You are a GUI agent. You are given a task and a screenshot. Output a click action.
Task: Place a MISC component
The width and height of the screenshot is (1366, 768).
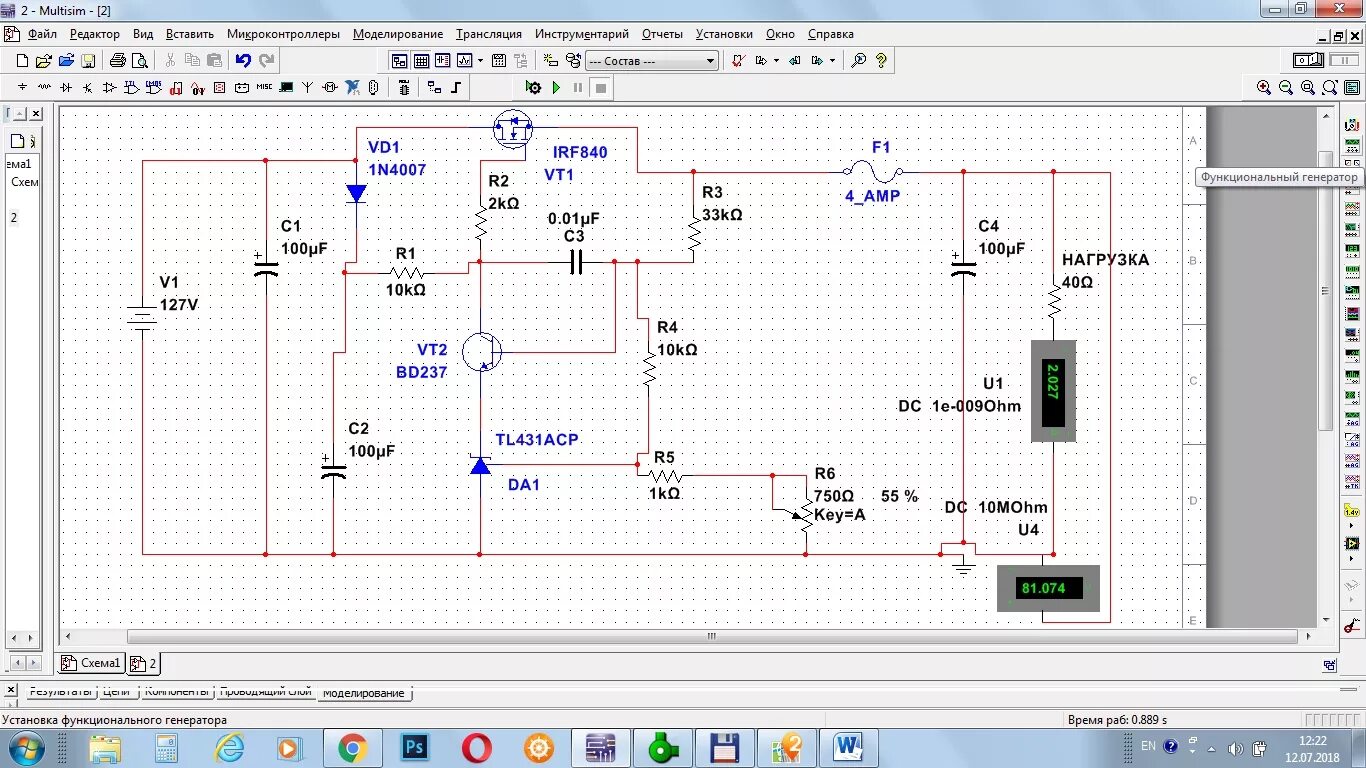click(264, 87)
